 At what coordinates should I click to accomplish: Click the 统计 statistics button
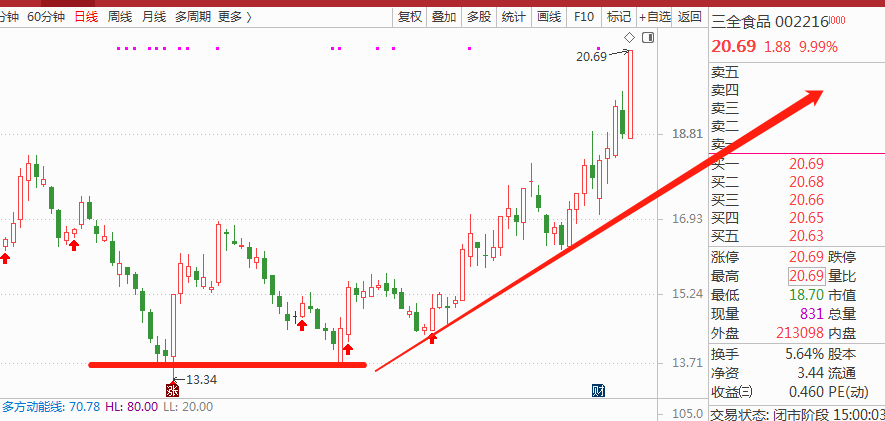[x=514, y=17]
